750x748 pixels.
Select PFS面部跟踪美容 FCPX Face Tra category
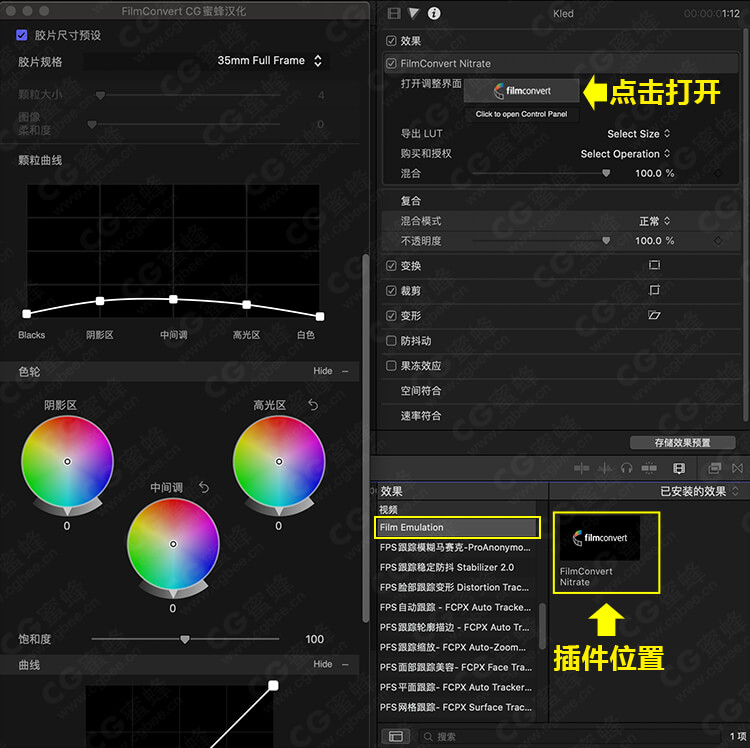pos(456,668)
